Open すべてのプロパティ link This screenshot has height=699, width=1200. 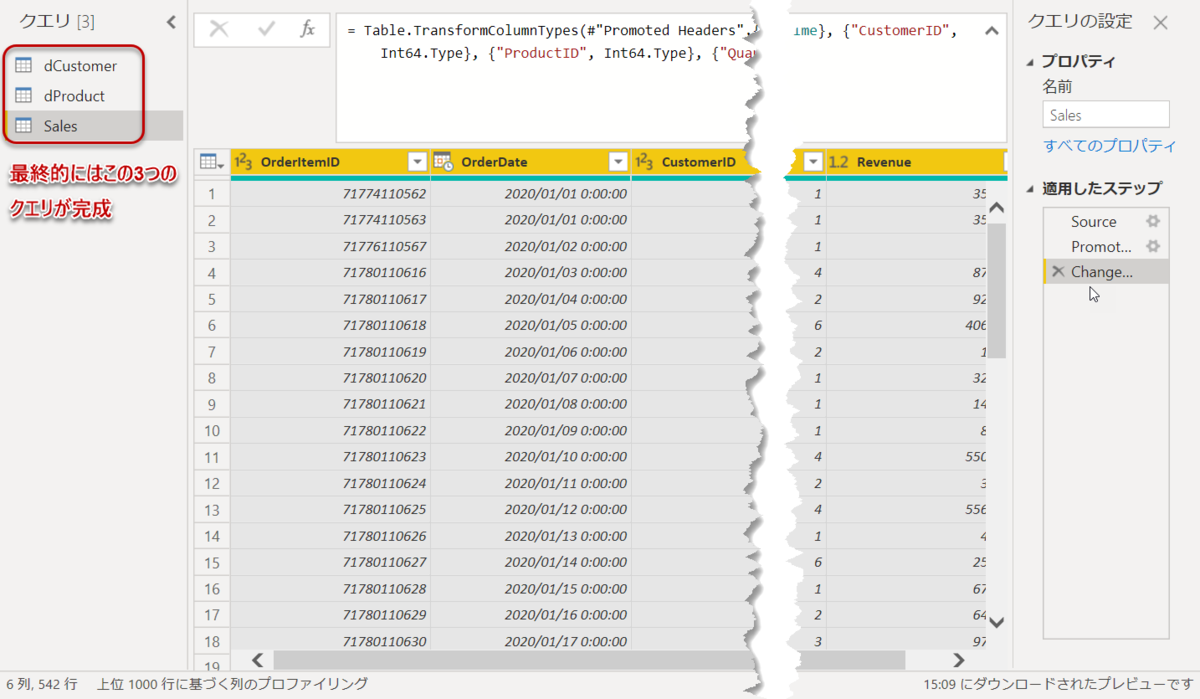[1110, 146]
